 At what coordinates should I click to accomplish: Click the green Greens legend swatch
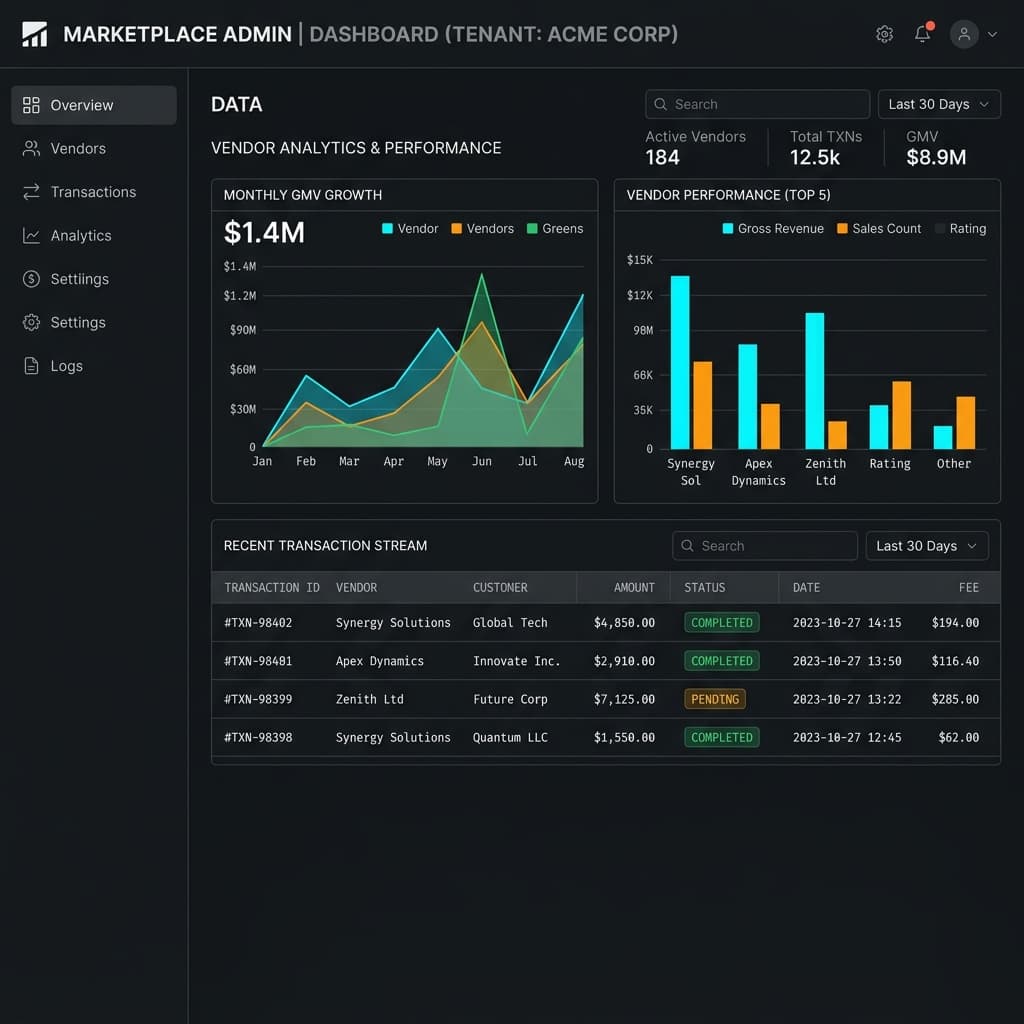(532, 229)
